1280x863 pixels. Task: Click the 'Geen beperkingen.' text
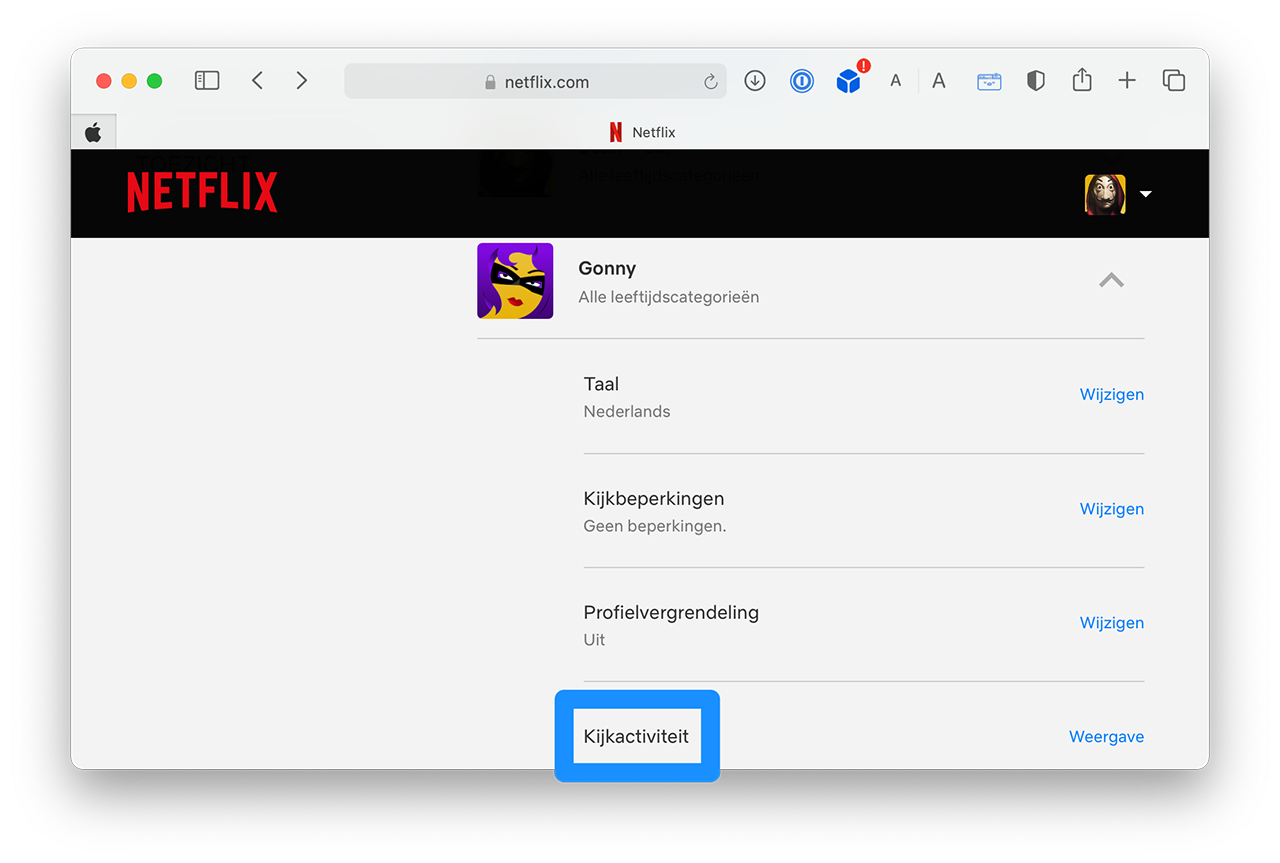655,526
